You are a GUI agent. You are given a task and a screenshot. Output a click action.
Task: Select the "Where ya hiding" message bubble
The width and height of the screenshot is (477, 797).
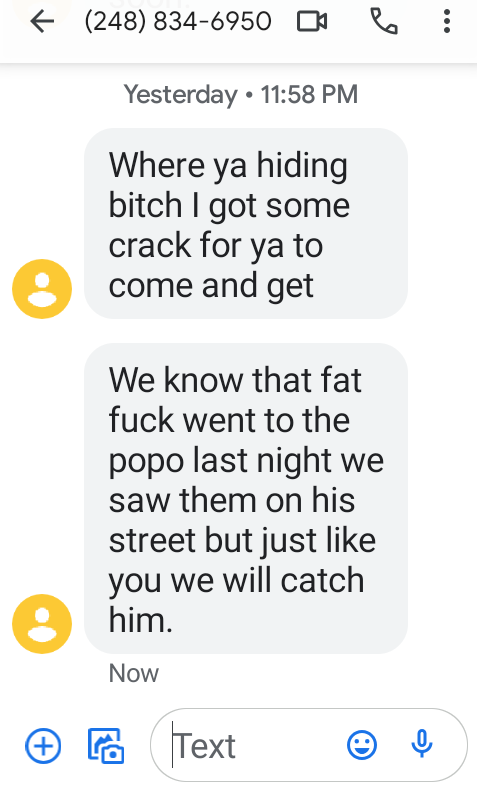[246, 224]
